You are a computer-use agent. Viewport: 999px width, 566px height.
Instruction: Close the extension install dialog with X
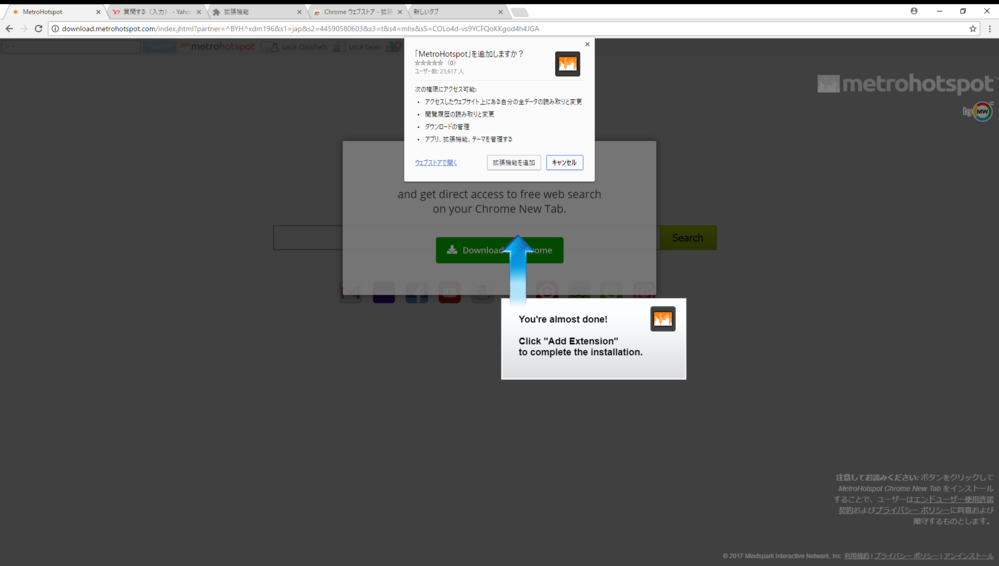click(587, 44)
